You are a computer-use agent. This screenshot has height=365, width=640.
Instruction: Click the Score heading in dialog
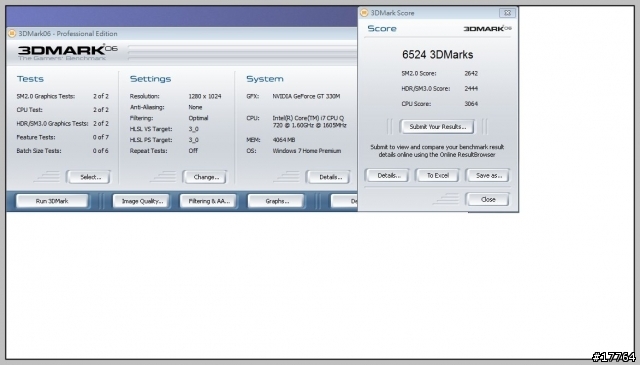(382, 29)
